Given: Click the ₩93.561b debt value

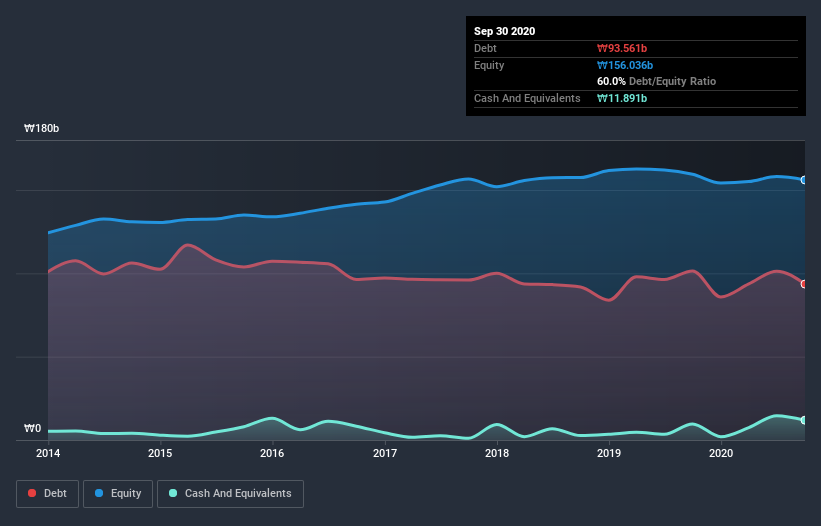Looking at the screenshot, I should pos(622,48).
